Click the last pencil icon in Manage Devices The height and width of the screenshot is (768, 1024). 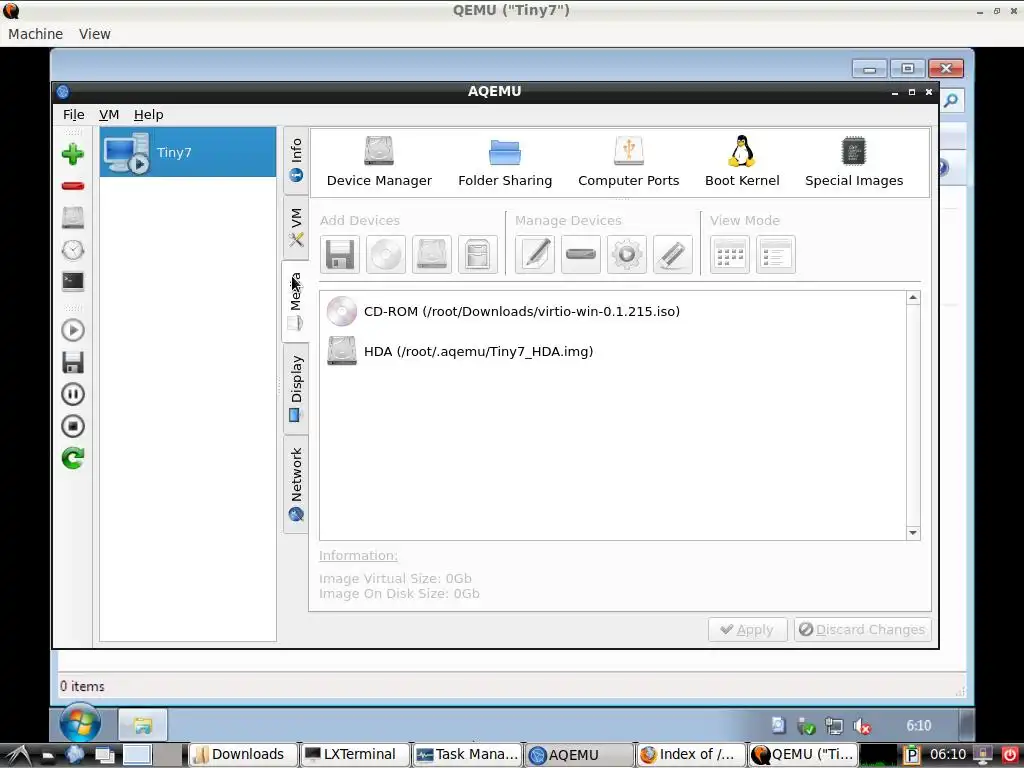(673, 254)
